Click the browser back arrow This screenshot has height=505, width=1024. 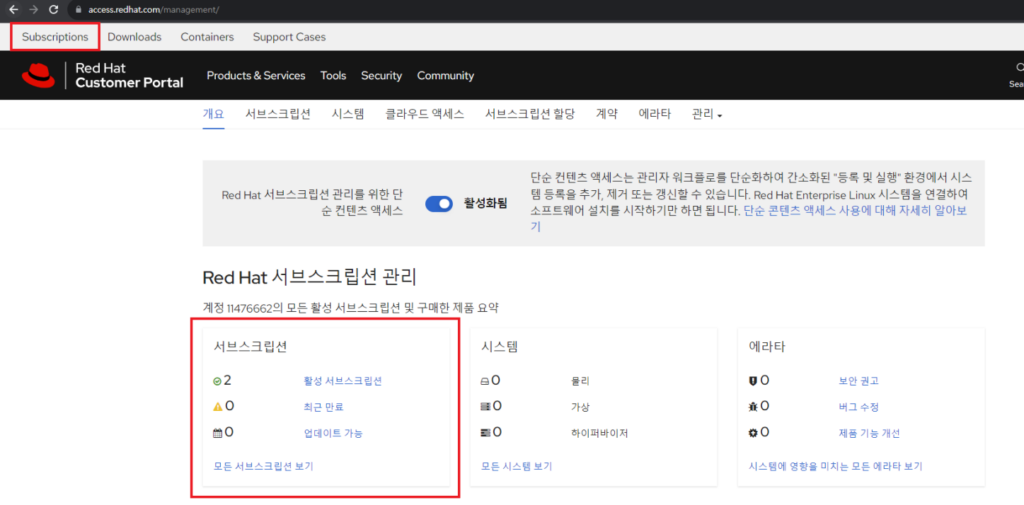point(13,10)
